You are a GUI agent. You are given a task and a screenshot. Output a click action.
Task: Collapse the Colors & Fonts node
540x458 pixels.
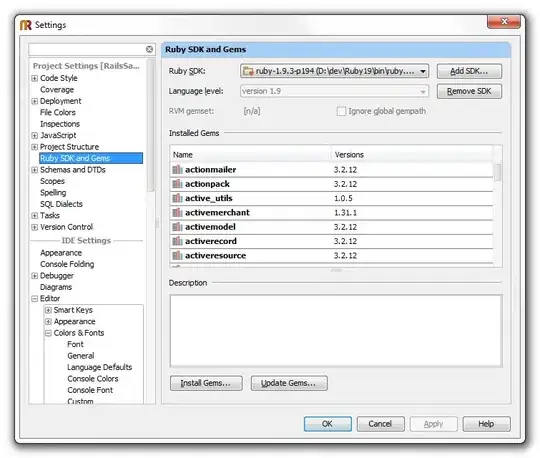click(x=48, y=333)
